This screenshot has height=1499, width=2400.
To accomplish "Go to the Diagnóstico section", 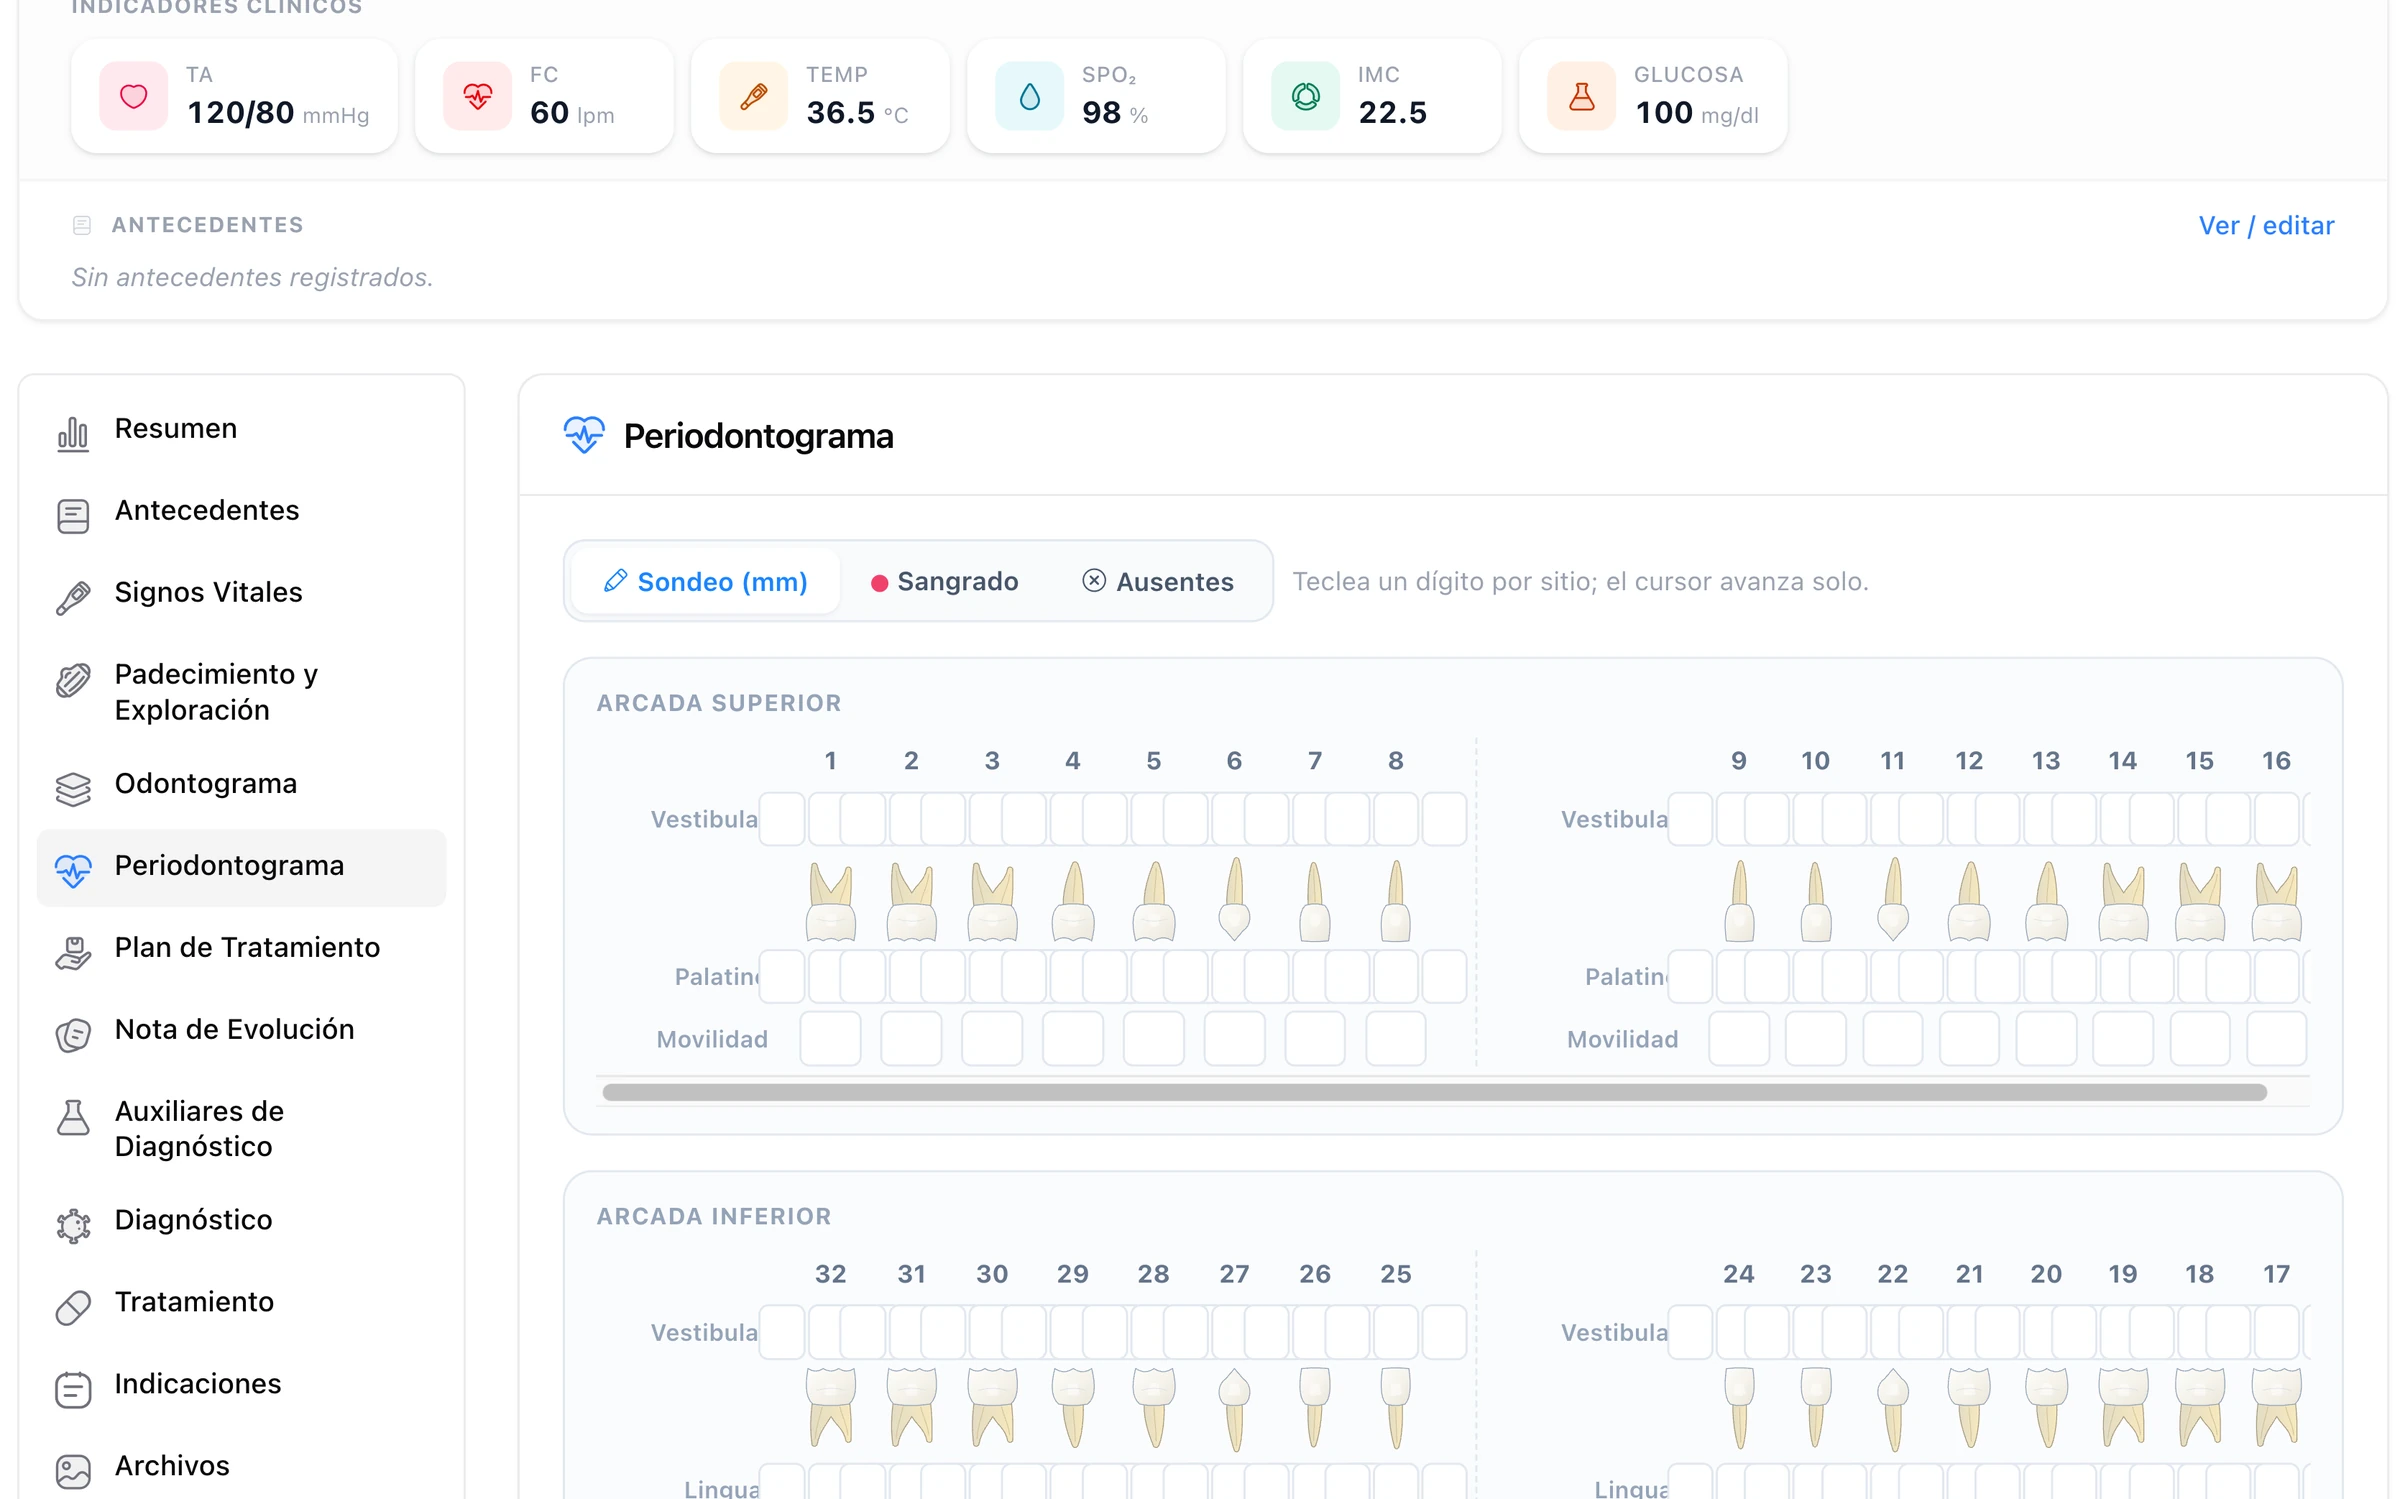I will 241,1222.
